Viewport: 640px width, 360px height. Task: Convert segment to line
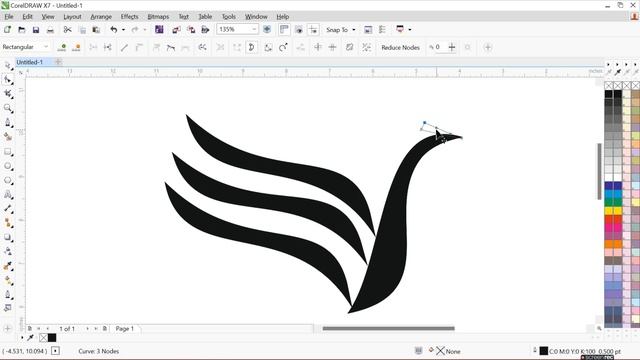tap(124, 47)
